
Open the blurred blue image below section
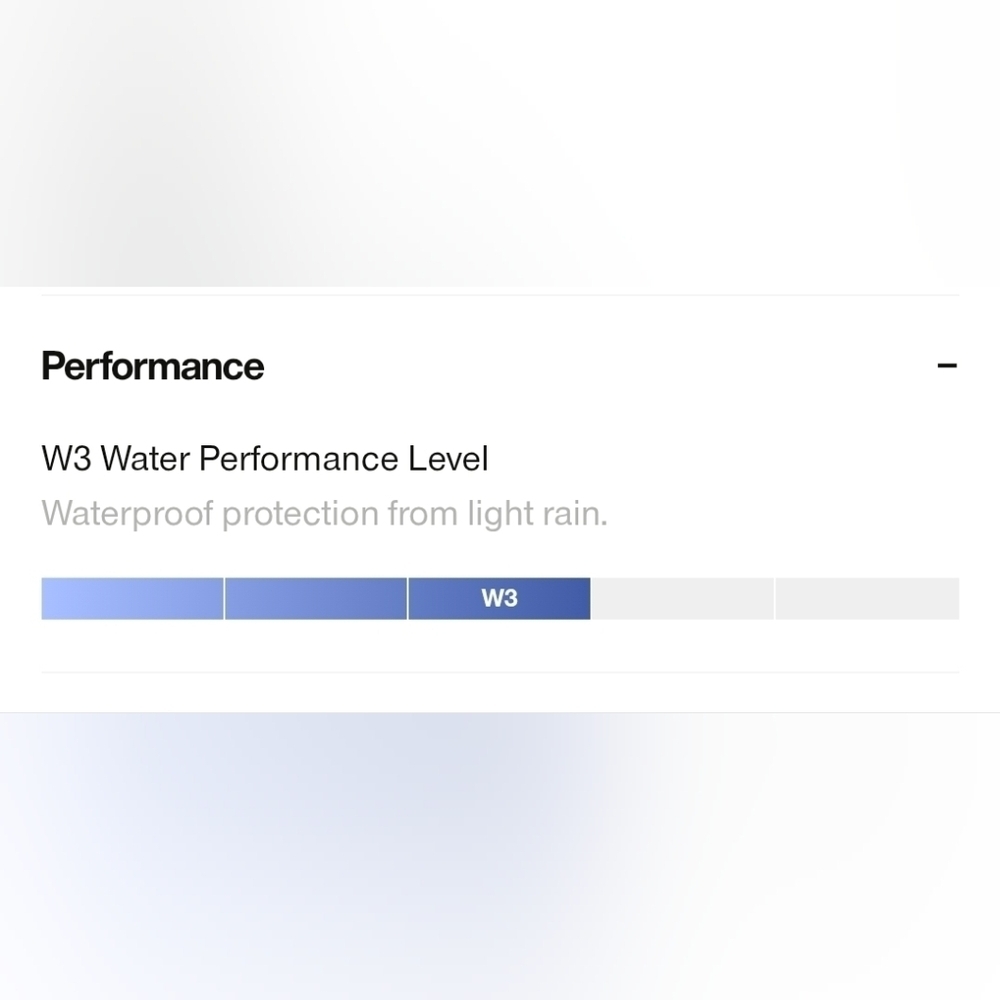tap(500, 857)
